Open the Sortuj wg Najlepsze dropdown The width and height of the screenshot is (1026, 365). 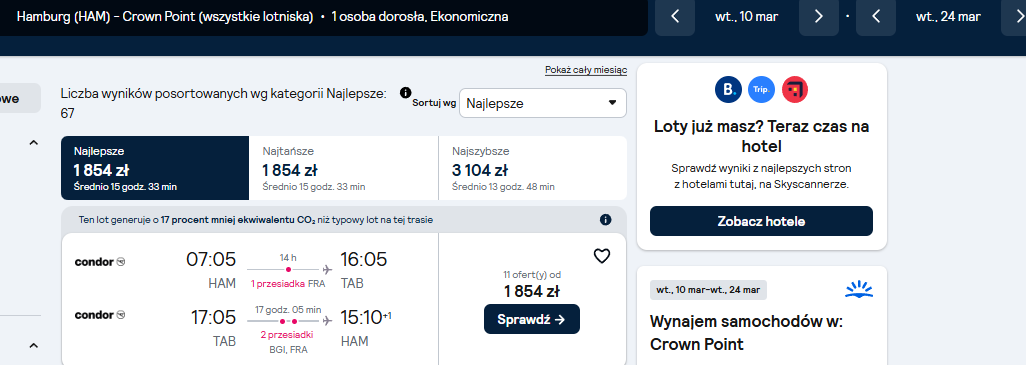[x=542, y=103]
